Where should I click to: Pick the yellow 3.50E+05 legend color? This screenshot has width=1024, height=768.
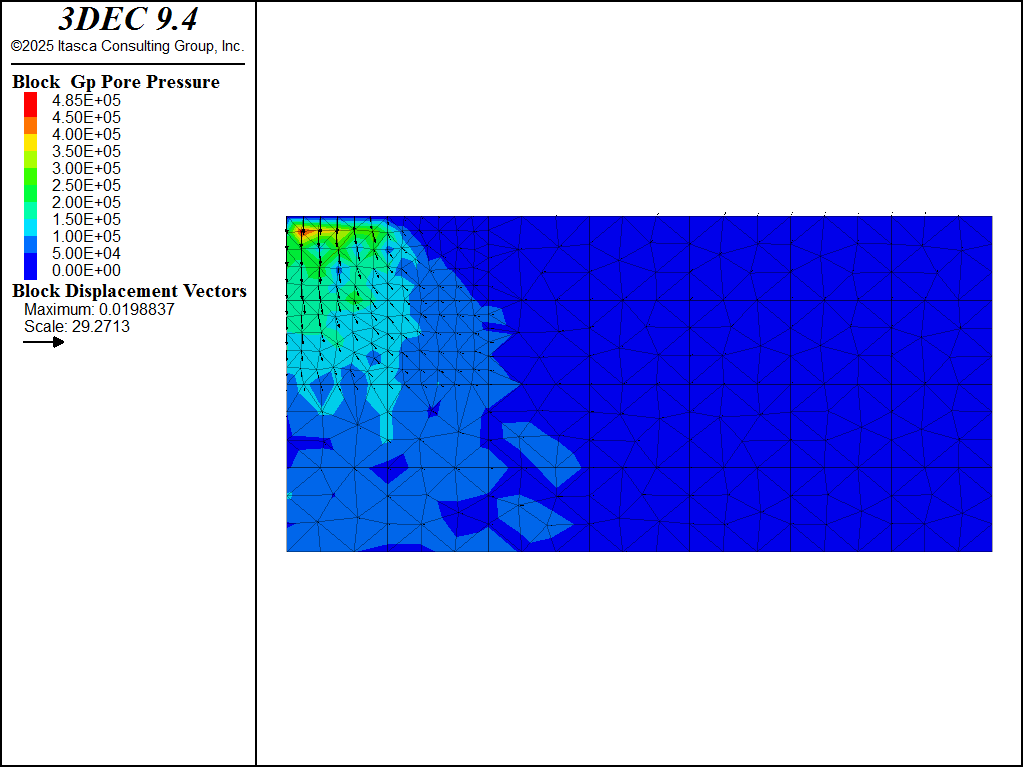[x=30, y=151]
